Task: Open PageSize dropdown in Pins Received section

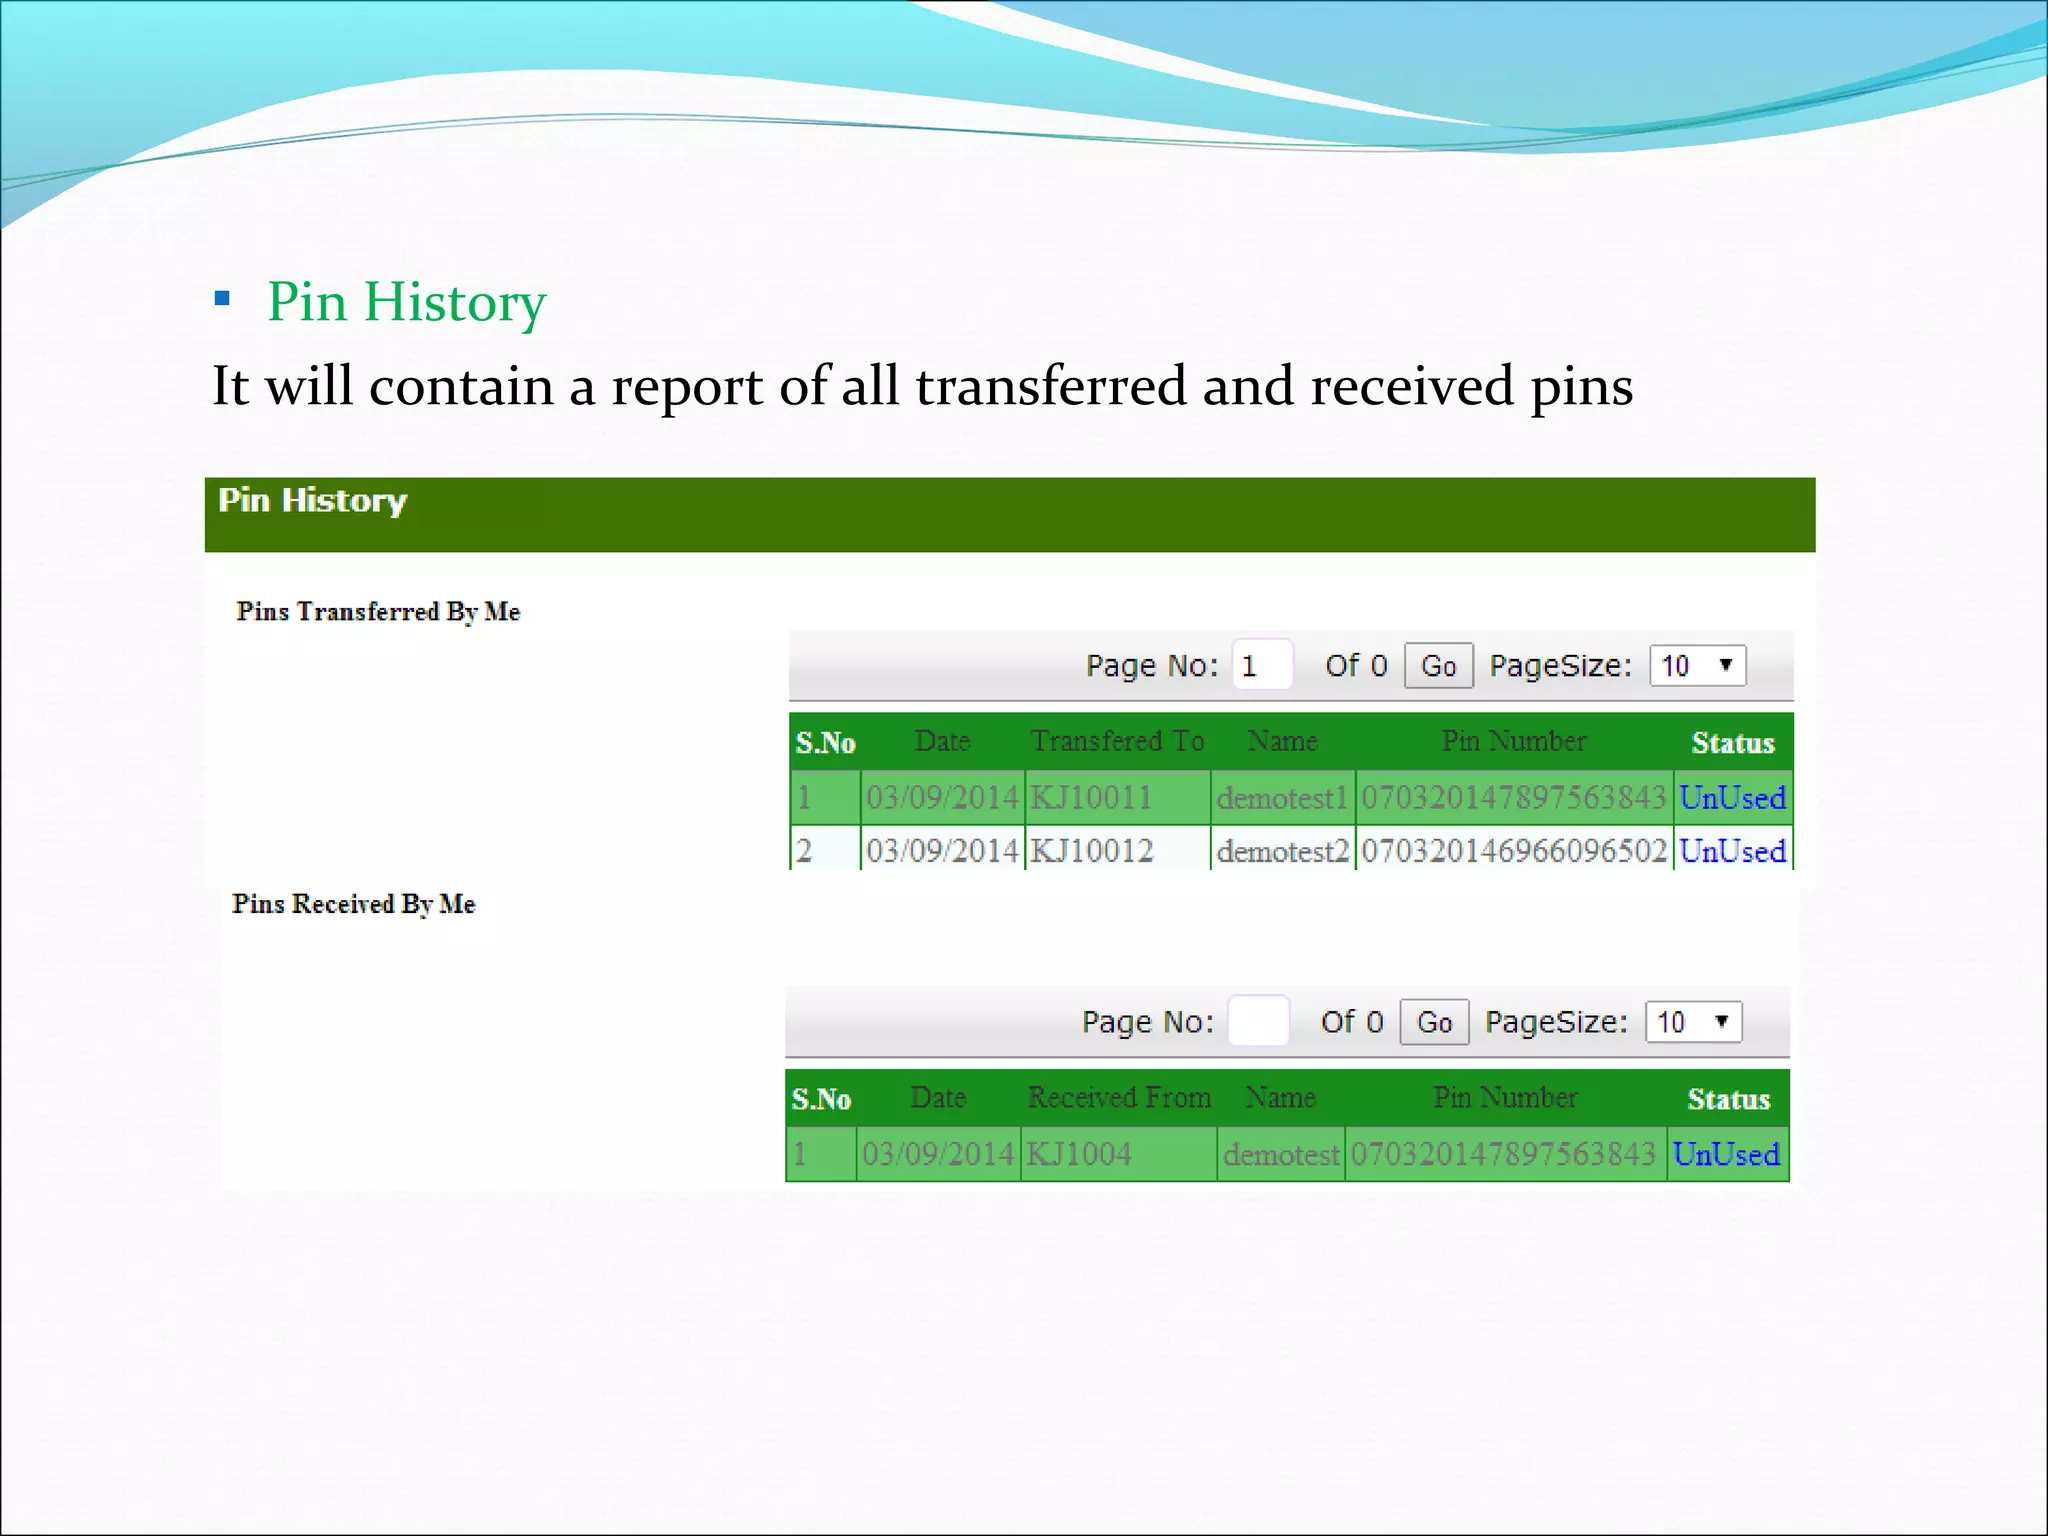Action: tap(1693, 1022)
